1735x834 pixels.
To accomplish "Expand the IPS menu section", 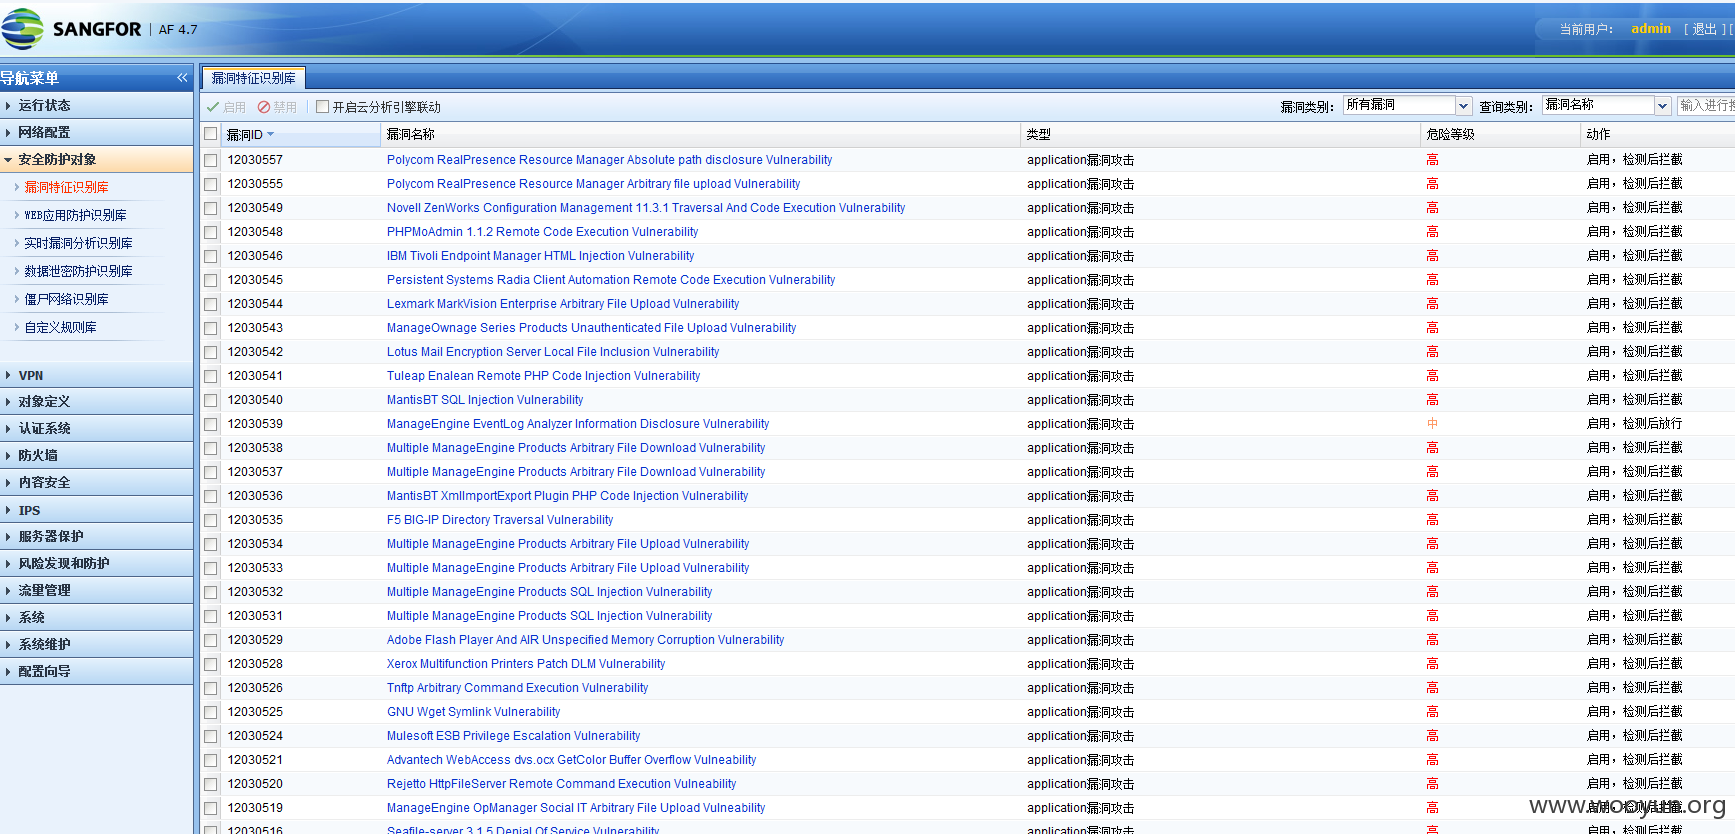I will (x=96, y=510).
